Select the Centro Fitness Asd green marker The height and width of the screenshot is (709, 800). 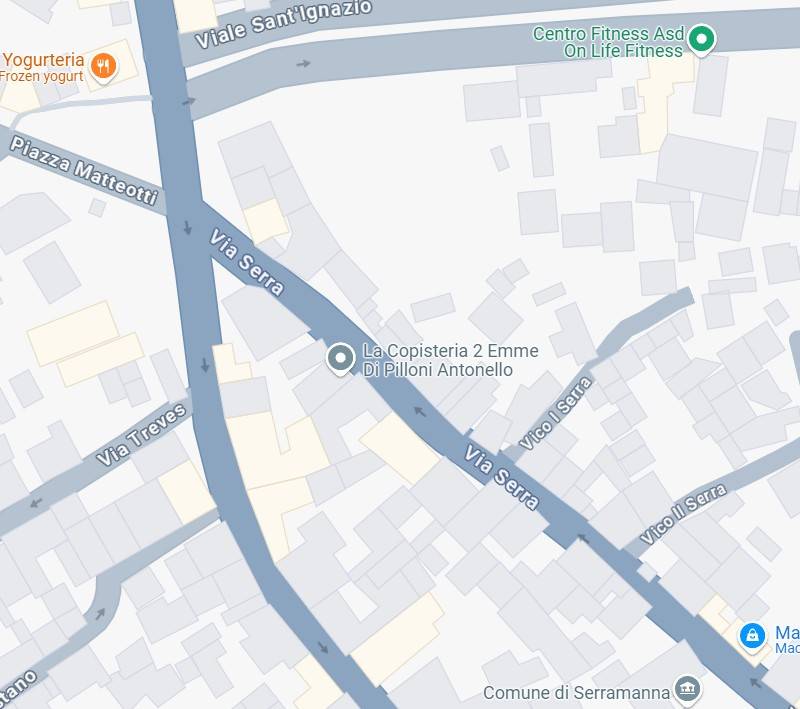point(701,40)
